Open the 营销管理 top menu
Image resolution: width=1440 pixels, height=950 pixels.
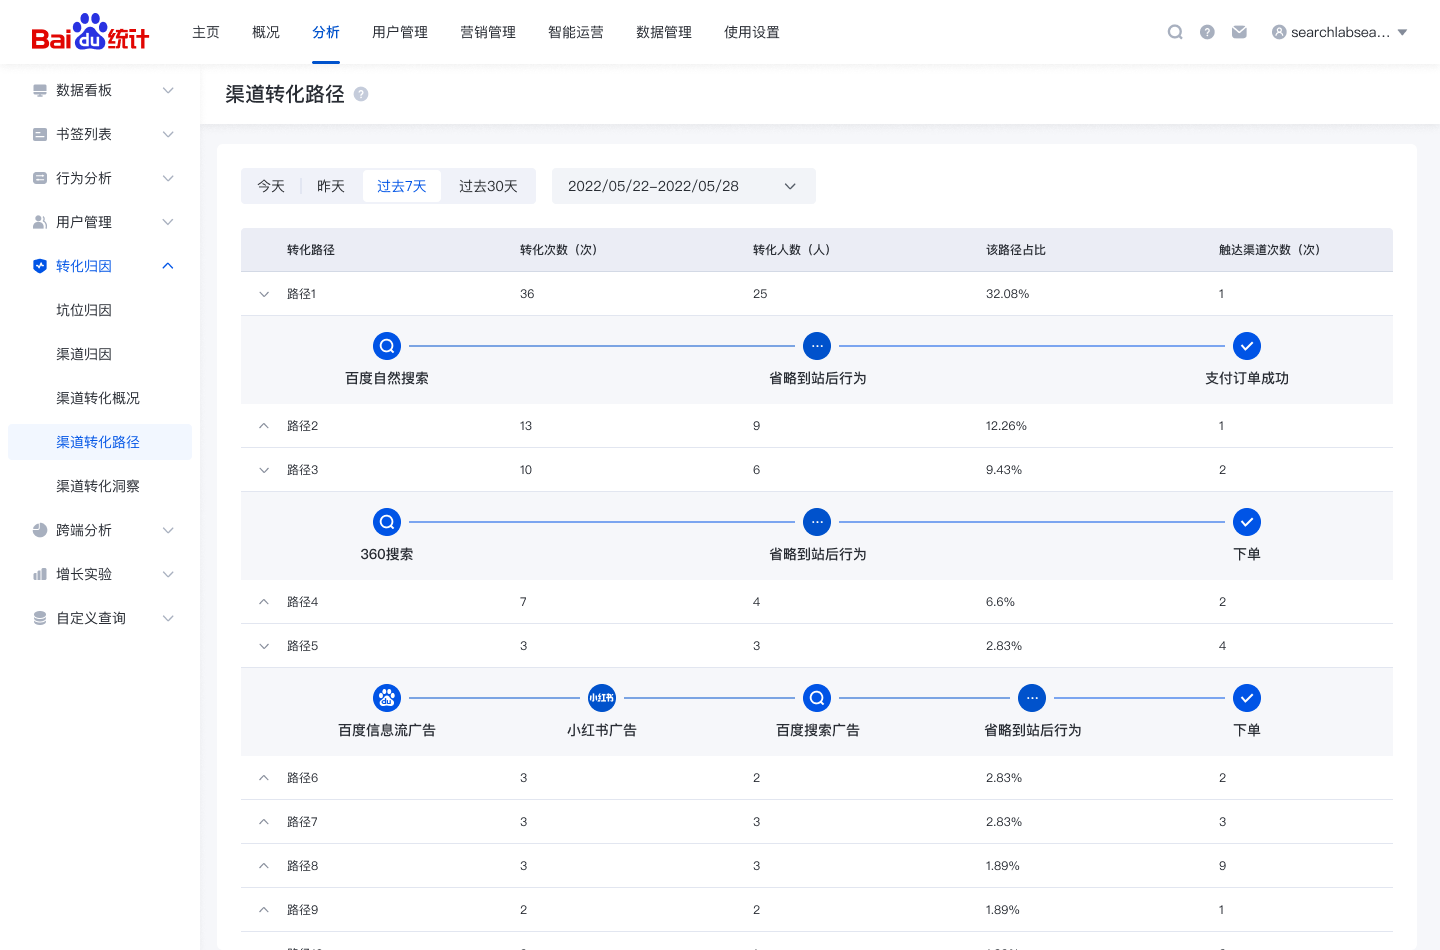(x=488, y=32)
